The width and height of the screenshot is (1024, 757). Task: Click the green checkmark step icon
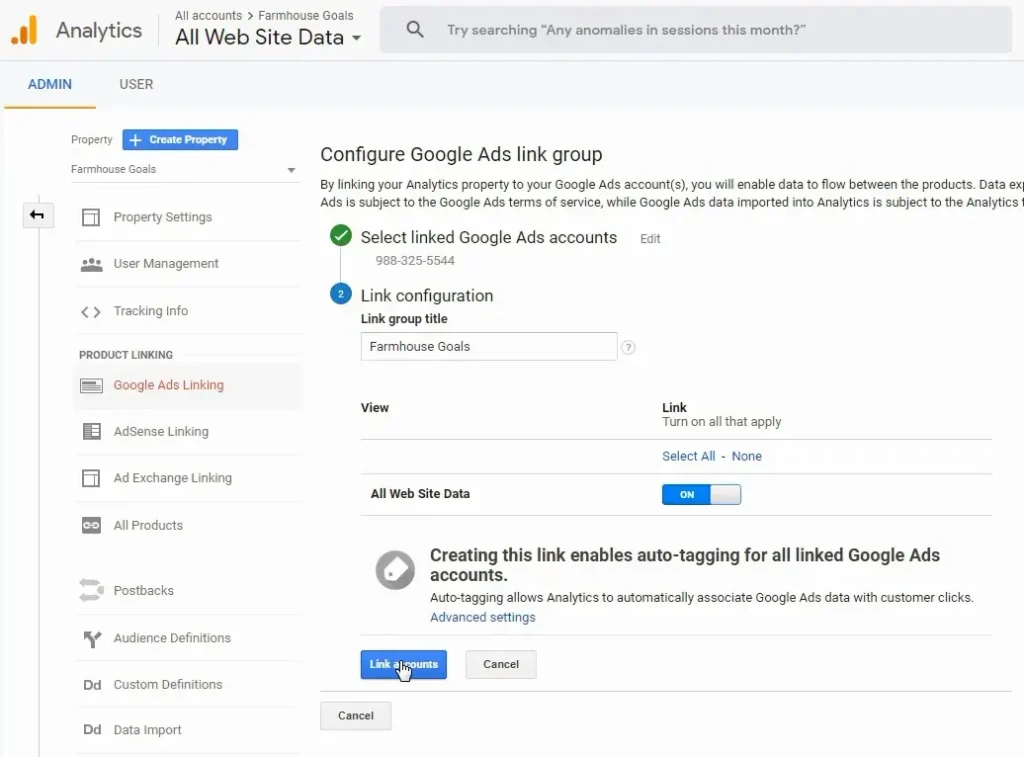[x=340, y=235]
